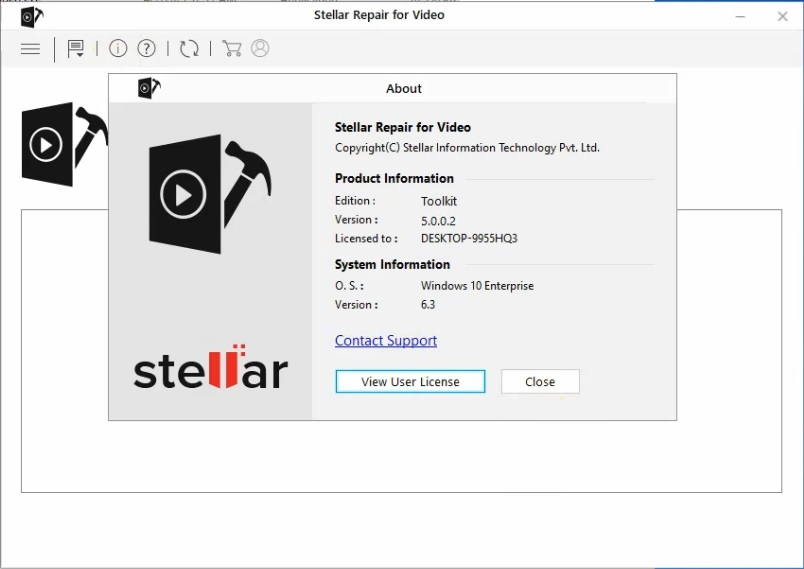The image size is (804, 569).
Task: Click the OS version value 6.3
Action: [x=428, y=305]
